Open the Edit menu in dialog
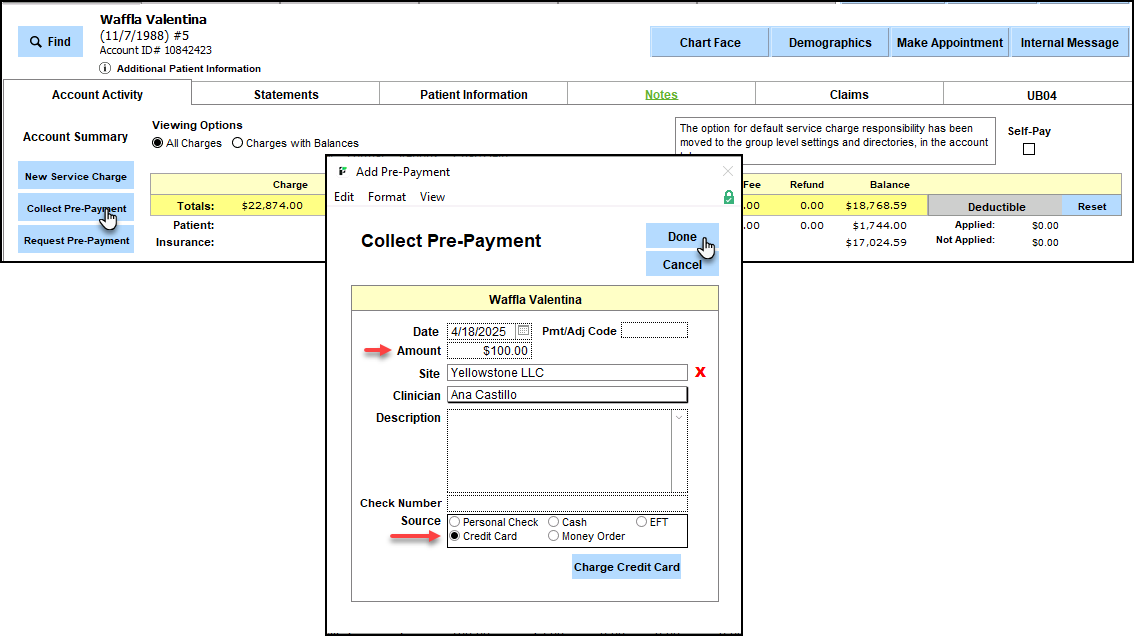 344,197
